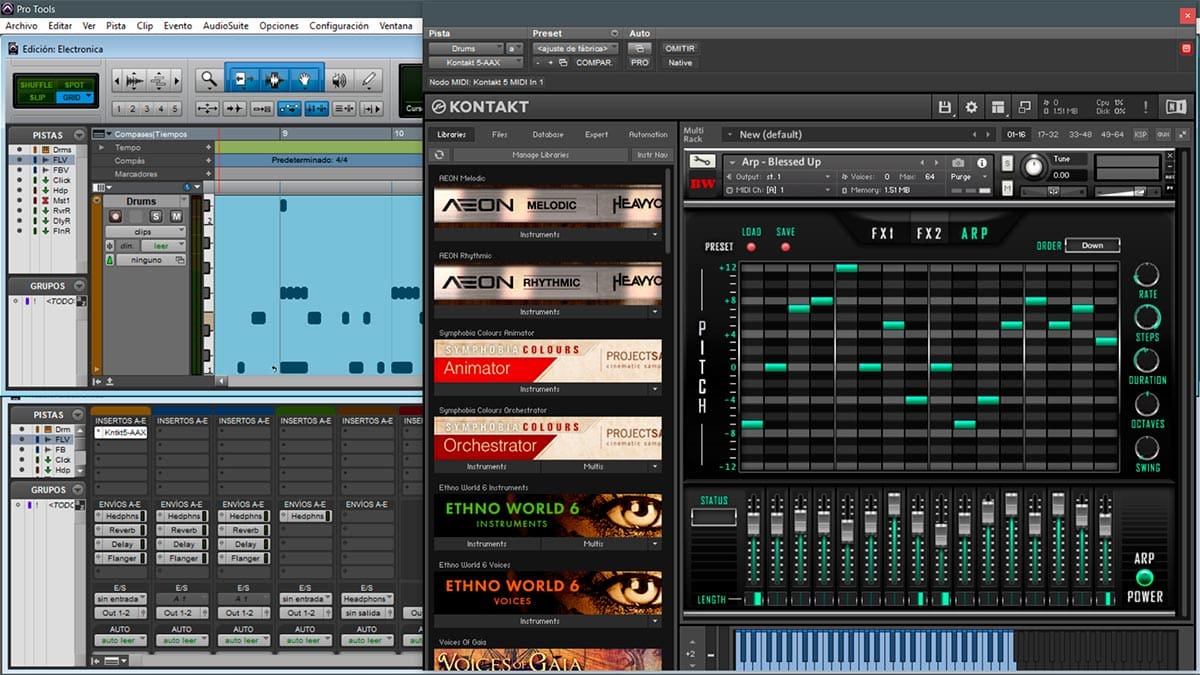
Task: Open the clips track view dropdown
Action: tap(145, 231)
